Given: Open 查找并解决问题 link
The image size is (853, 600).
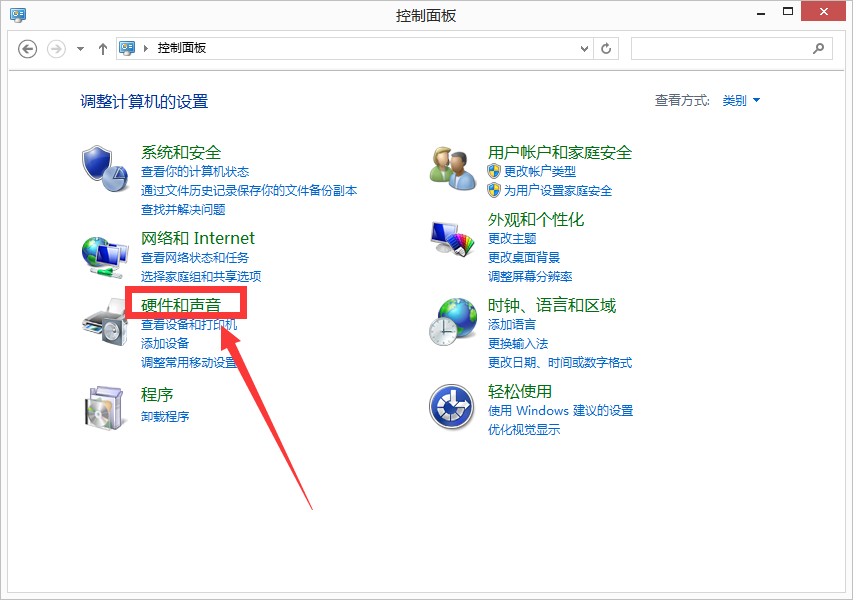Looking at the screenshot, I should coord(183,210).
